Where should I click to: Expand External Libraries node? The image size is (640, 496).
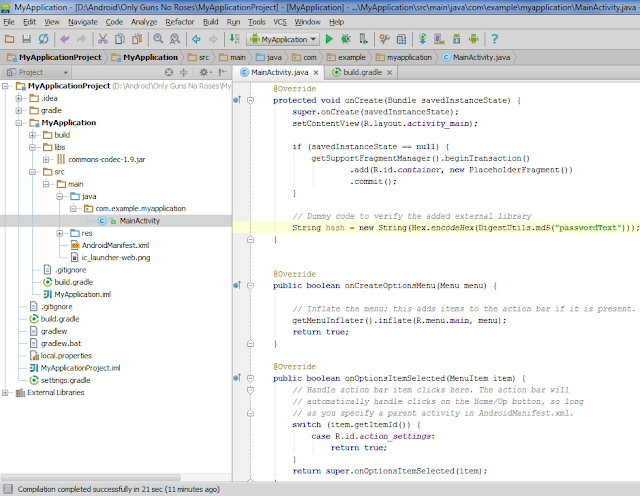point(5,392)
